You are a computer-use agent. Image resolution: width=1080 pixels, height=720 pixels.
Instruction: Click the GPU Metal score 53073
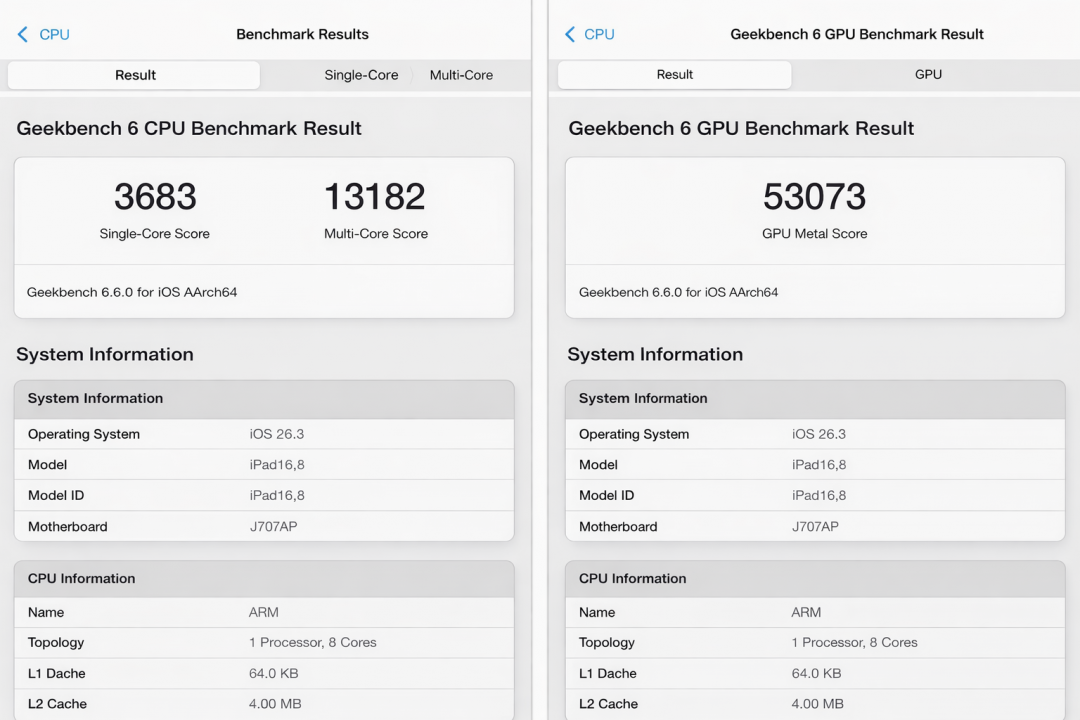[x=814, y=196]
